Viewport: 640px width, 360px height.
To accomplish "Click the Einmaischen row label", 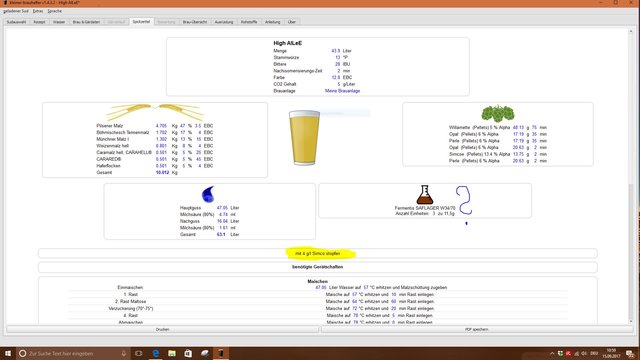I will (x=131, y=288).
